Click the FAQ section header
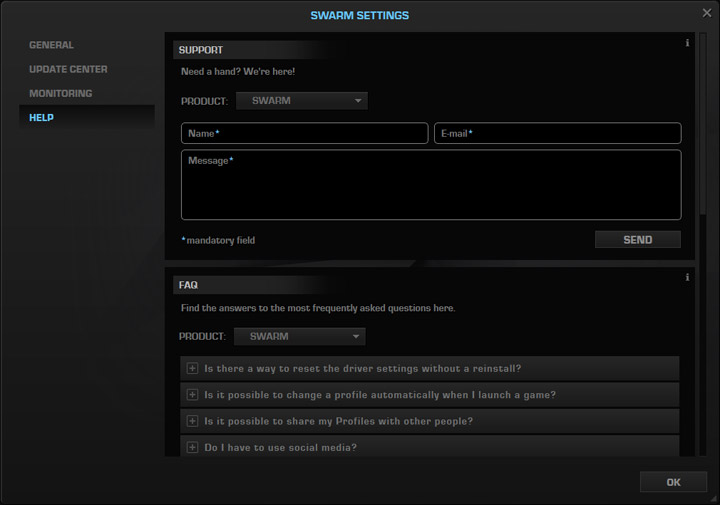 (188, 285)
